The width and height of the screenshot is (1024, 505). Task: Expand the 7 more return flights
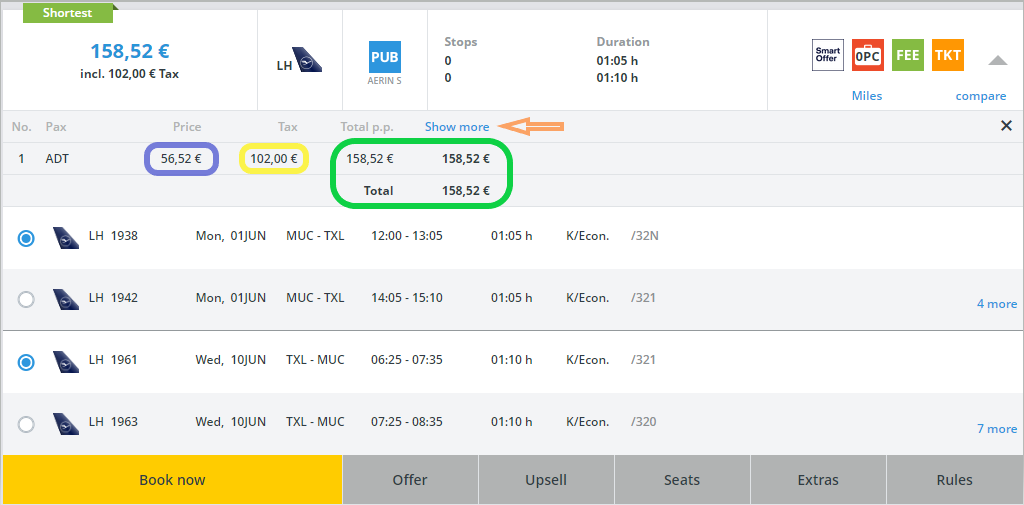click(x=996, y=429)
